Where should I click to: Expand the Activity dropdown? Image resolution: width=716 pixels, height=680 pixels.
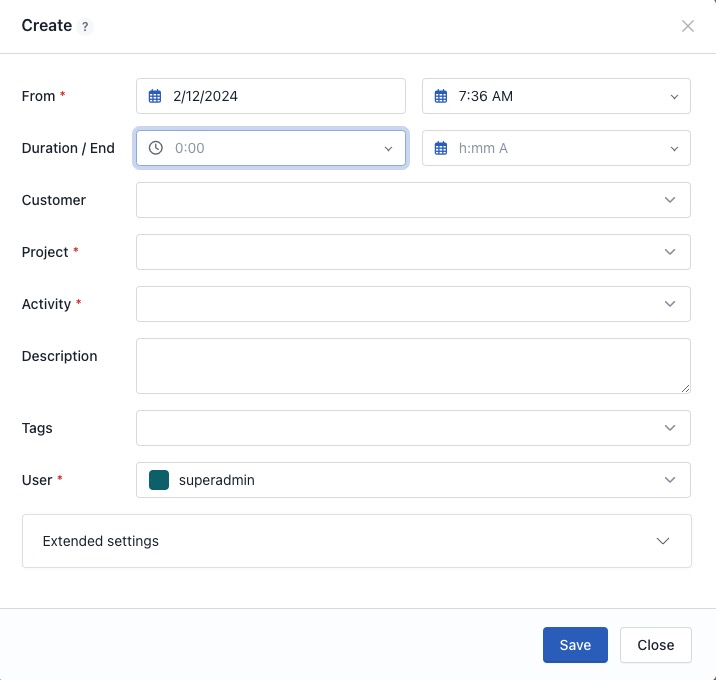pos(670,304)
